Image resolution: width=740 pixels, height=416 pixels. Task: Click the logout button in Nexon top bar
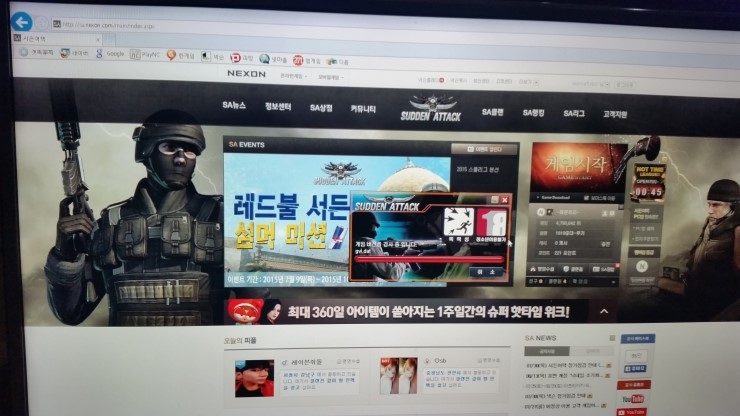625,85
